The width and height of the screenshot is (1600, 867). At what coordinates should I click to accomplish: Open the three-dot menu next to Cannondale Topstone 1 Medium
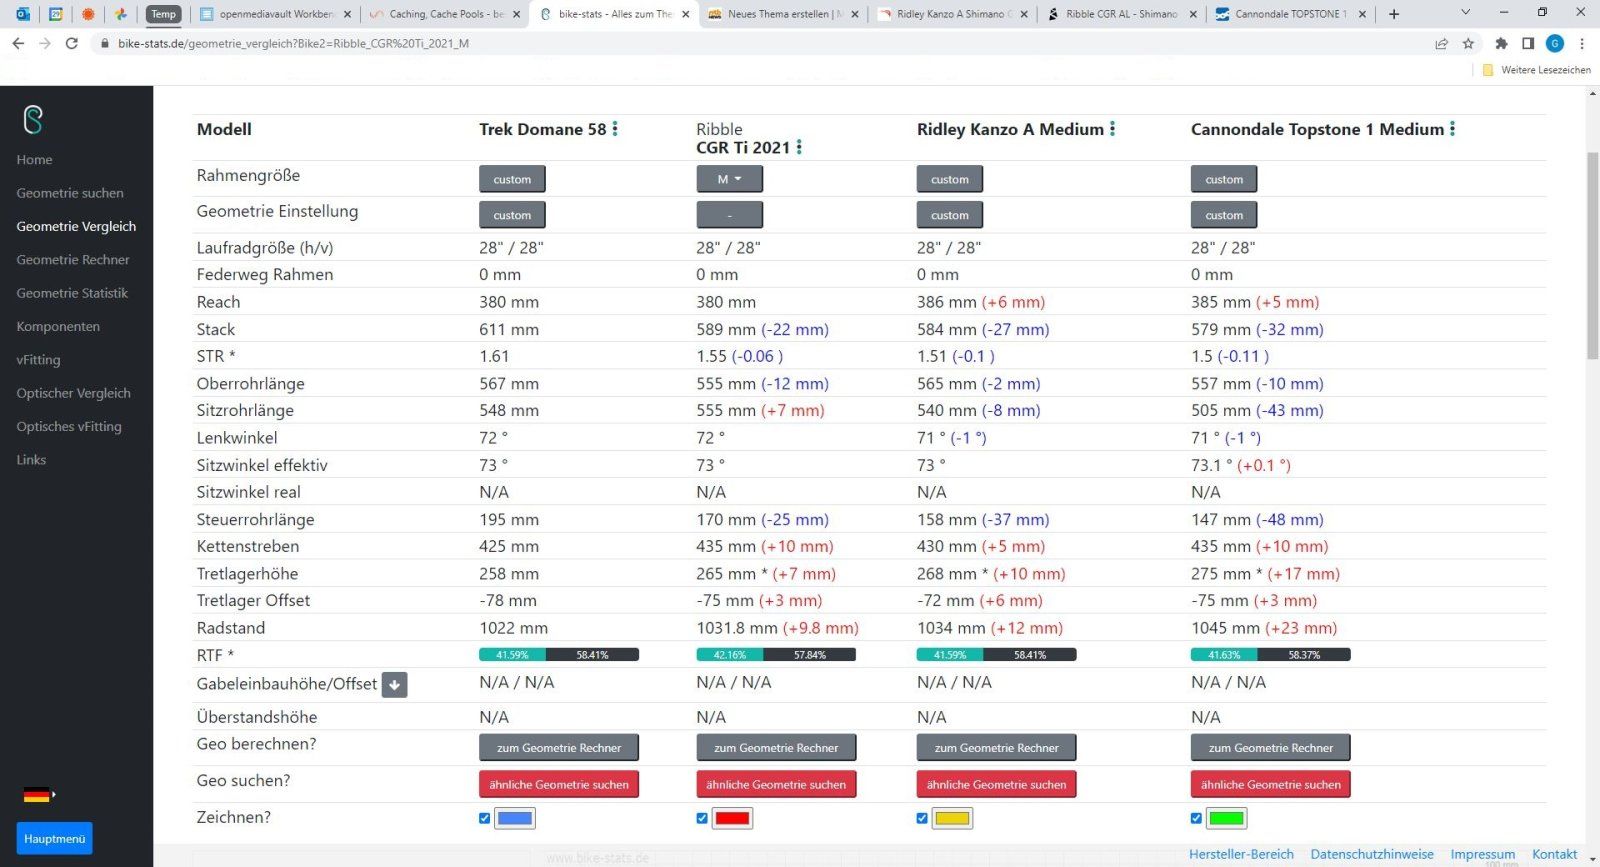click(x=1452, y=129)
